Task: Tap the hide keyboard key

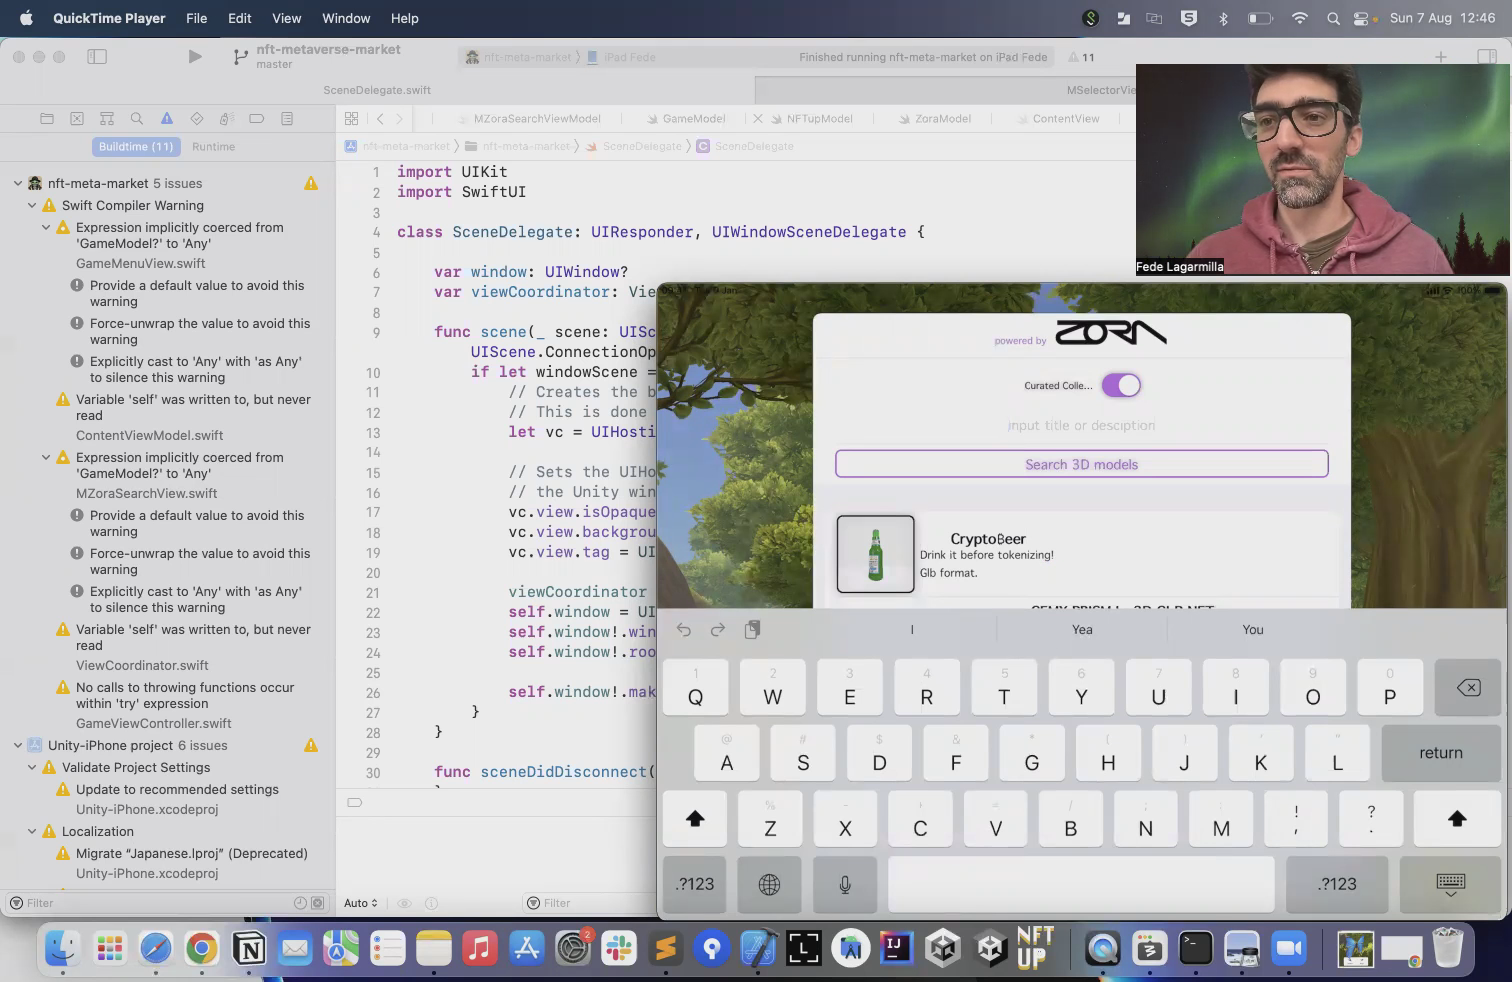Action: 1450,884
